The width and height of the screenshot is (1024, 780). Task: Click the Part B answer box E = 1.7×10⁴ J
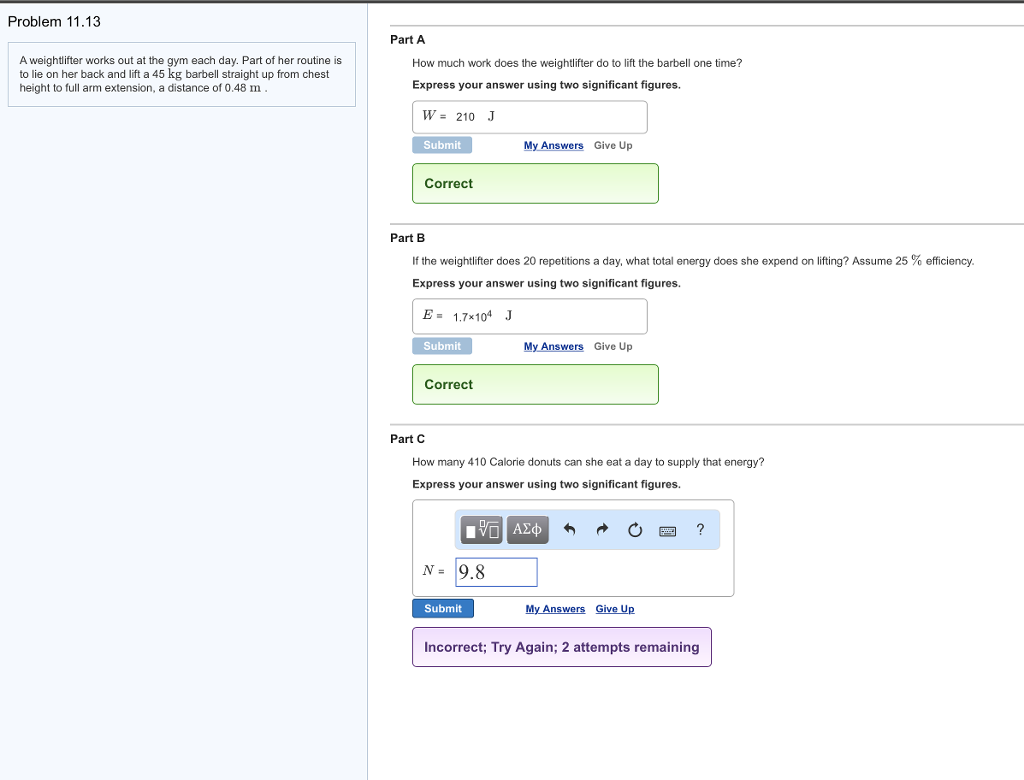[530, 316]
